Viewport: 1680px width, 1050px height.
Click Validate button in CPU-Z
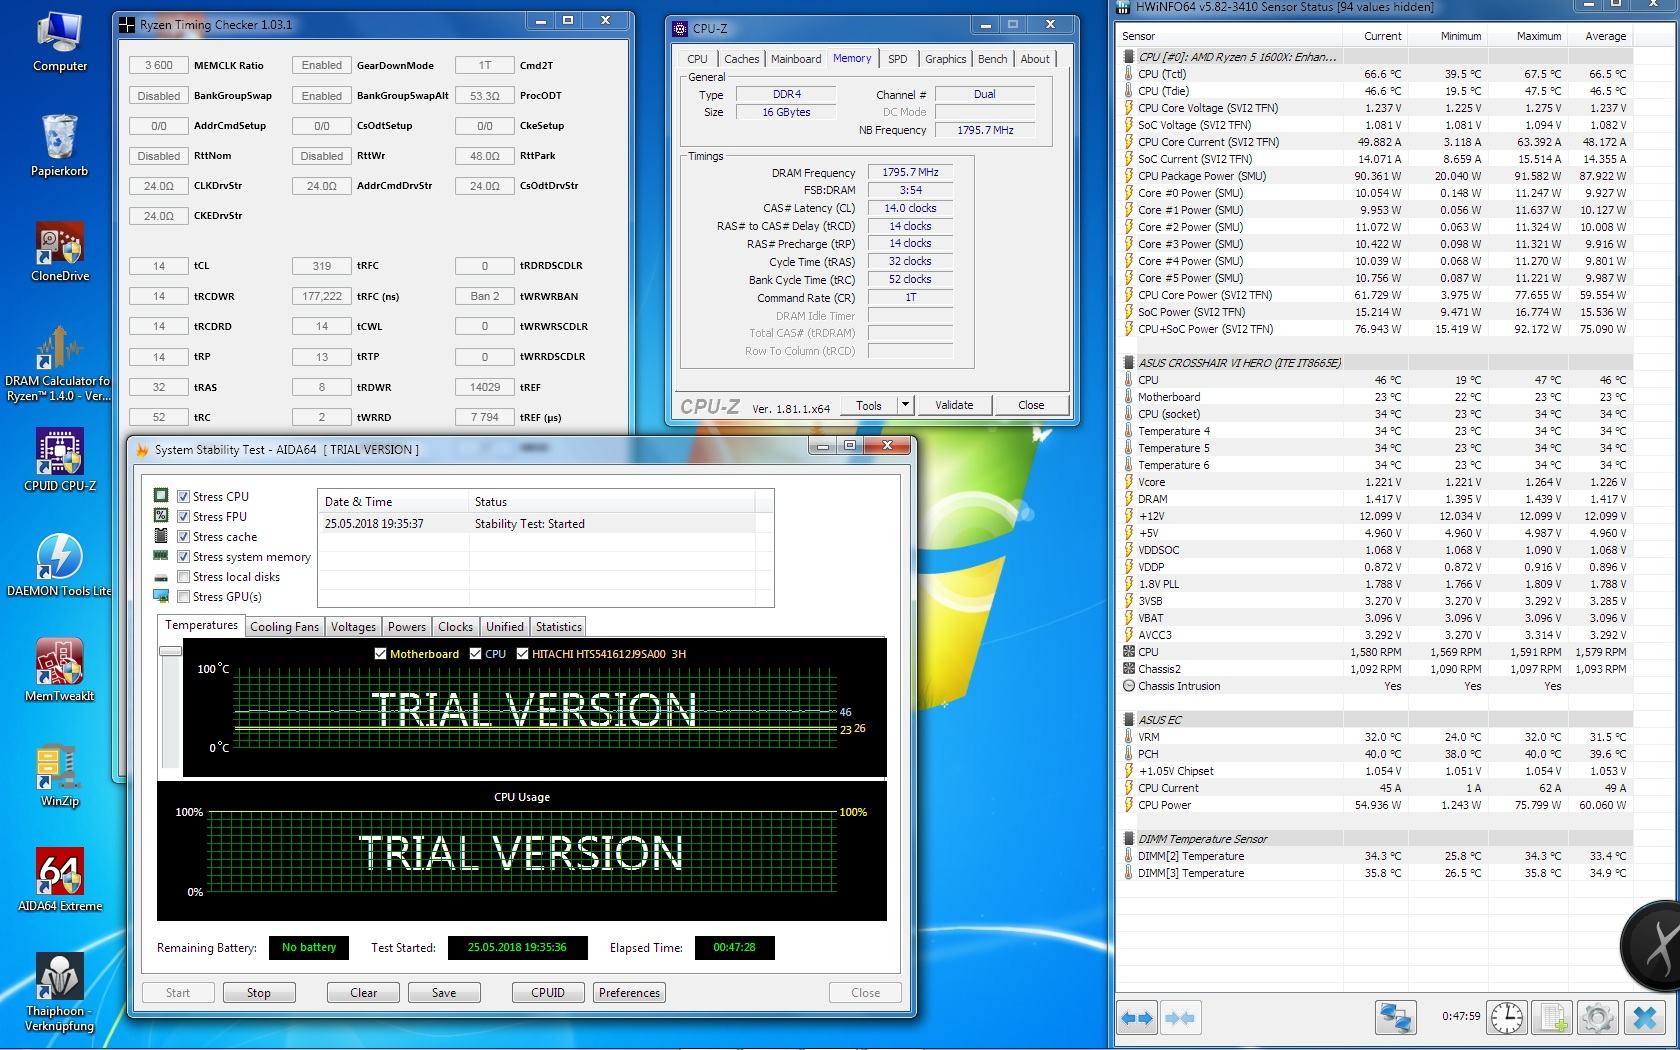coord(954,405)
